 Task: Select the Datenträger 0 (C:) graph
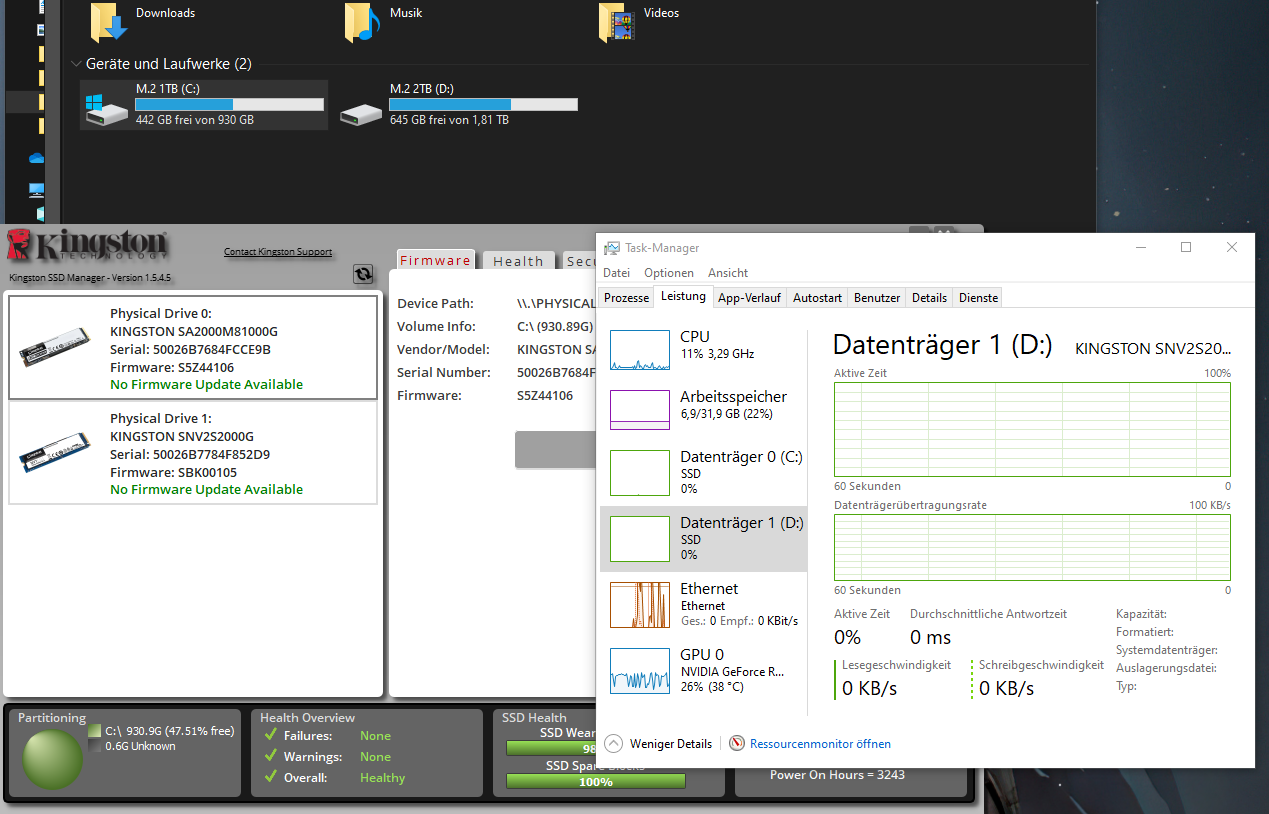click(x=640, y=473)
